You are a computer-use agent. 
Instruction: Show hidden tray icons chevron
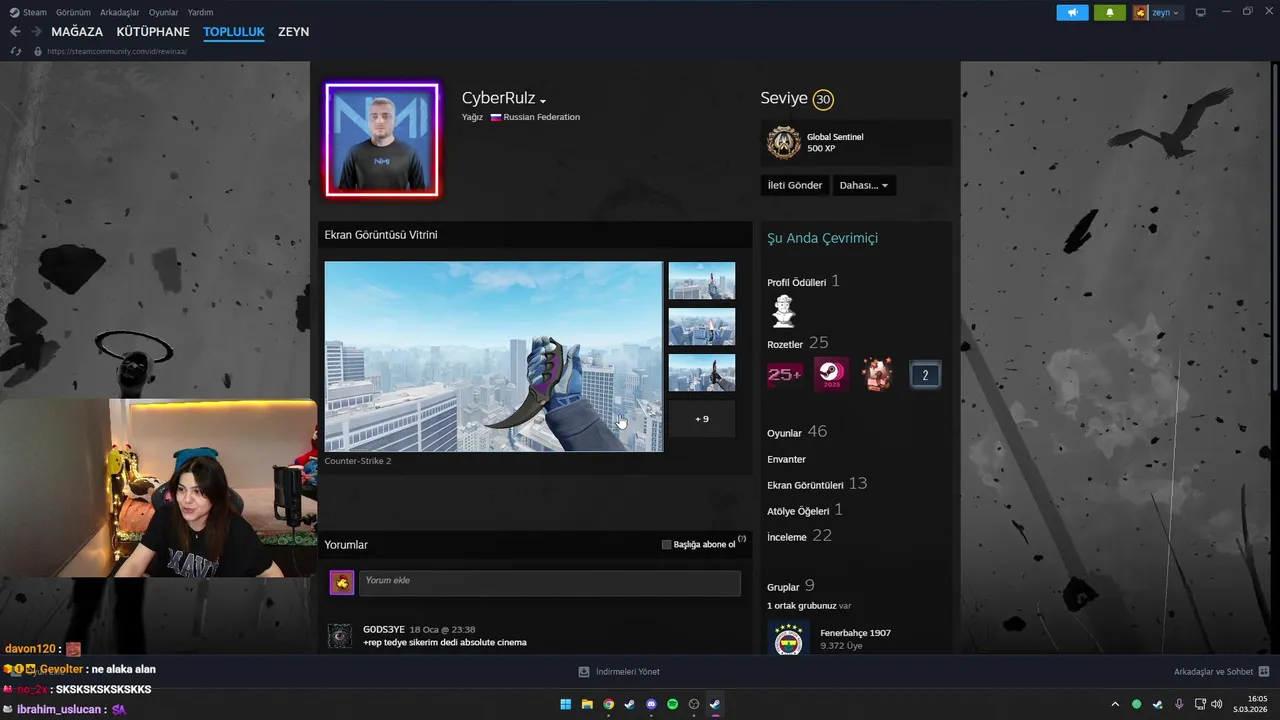coord(1115,704)
